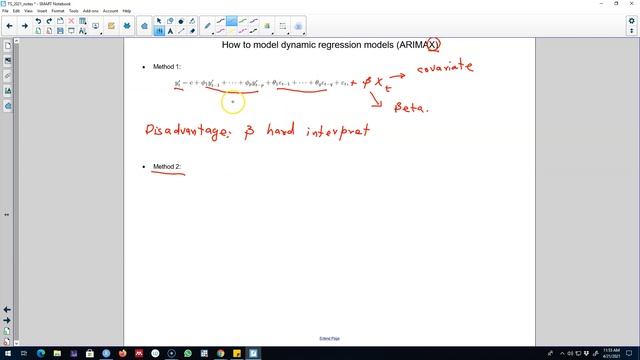Open the pen types icon
Screen dimensions: 640x360
pos(207,26)
